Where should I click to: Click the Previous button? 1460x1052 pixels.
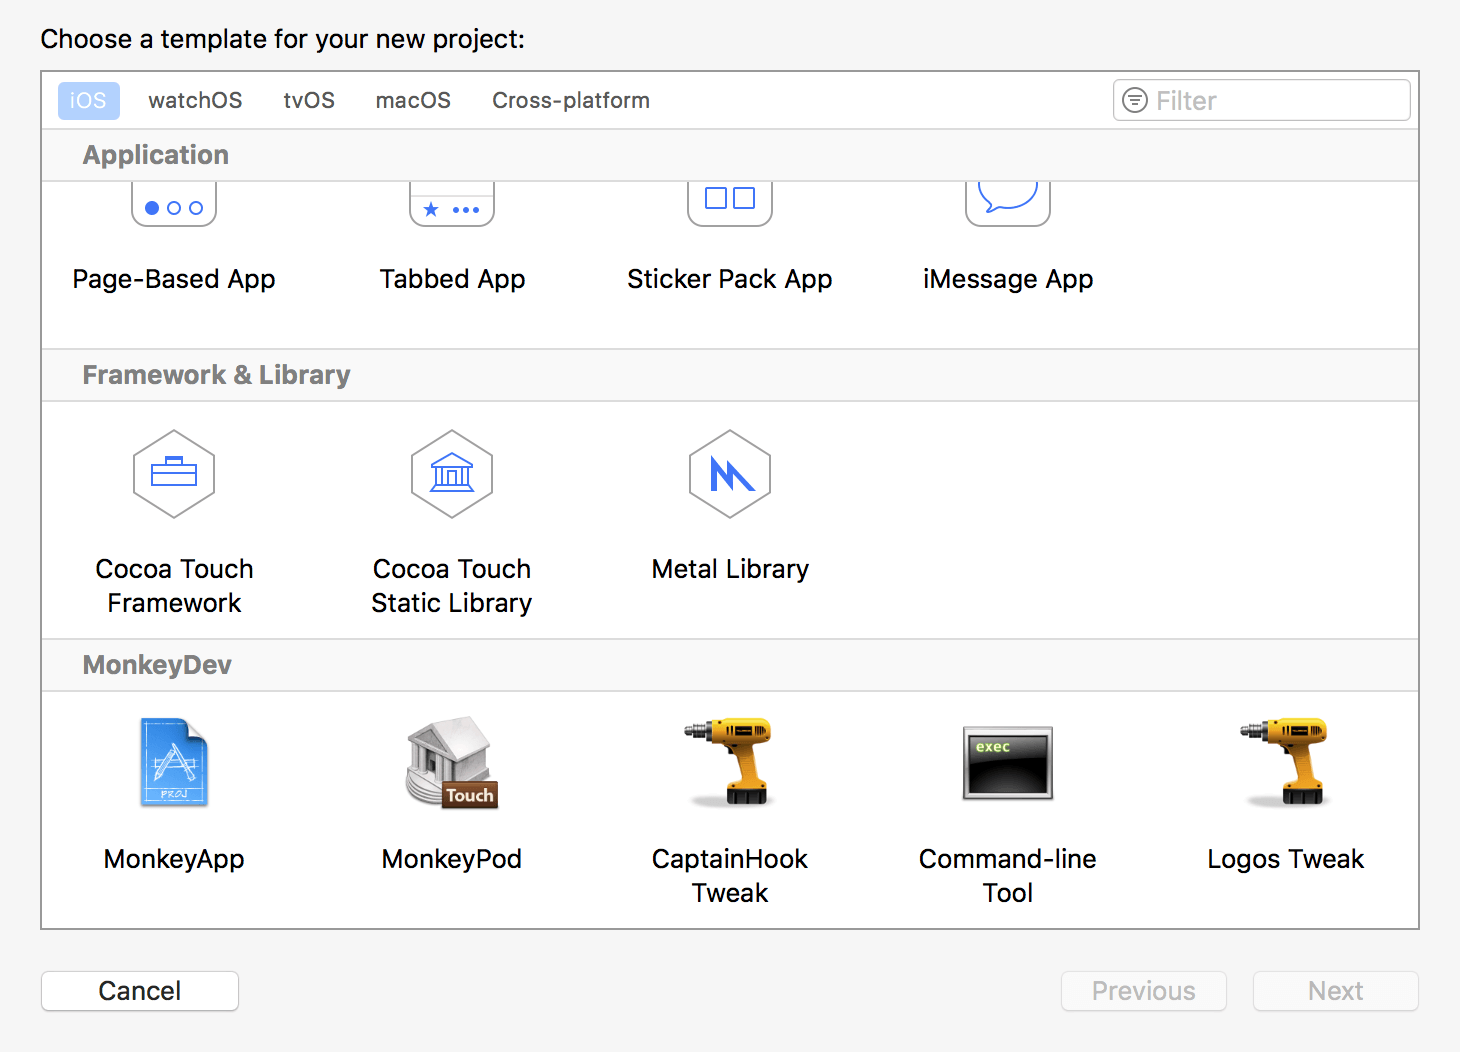coord(1144,991)
